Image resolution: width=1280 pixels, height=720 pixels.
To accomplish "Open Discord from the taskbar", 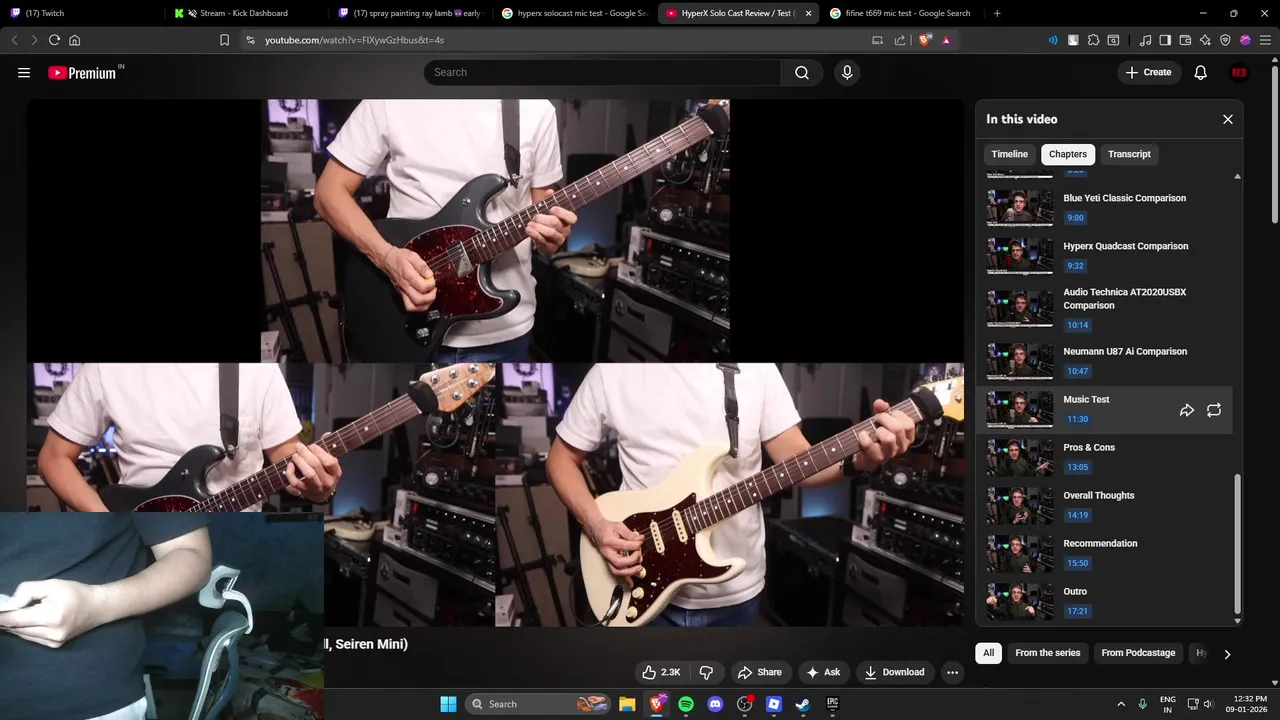I will click(x=715, y=704).
